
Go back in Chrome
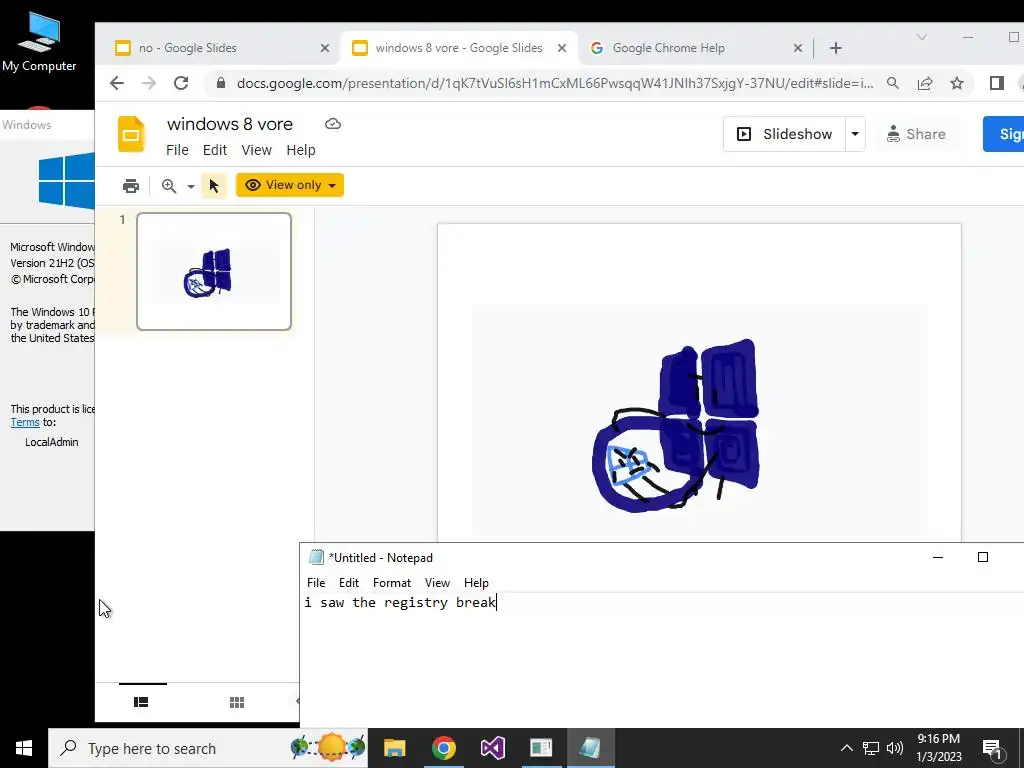[x=117, y=83]
